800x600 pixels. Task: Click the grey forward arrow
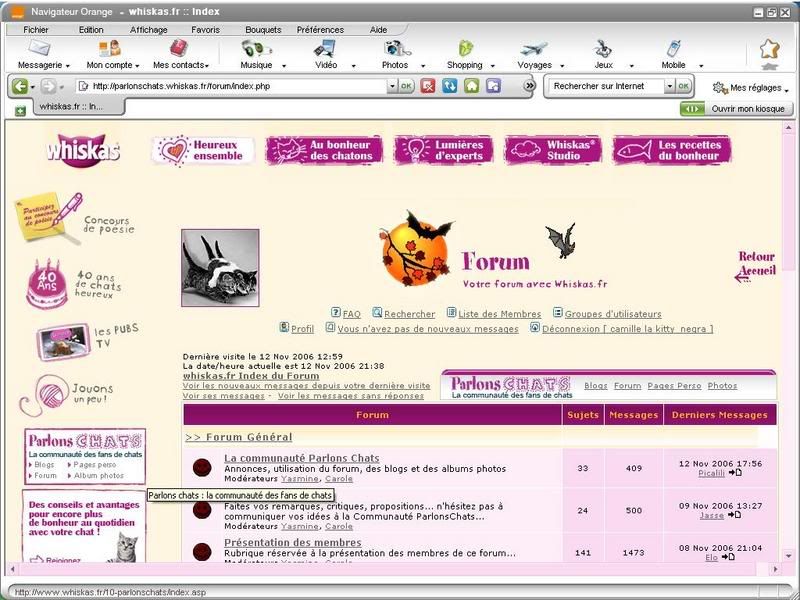coord(48,86)
